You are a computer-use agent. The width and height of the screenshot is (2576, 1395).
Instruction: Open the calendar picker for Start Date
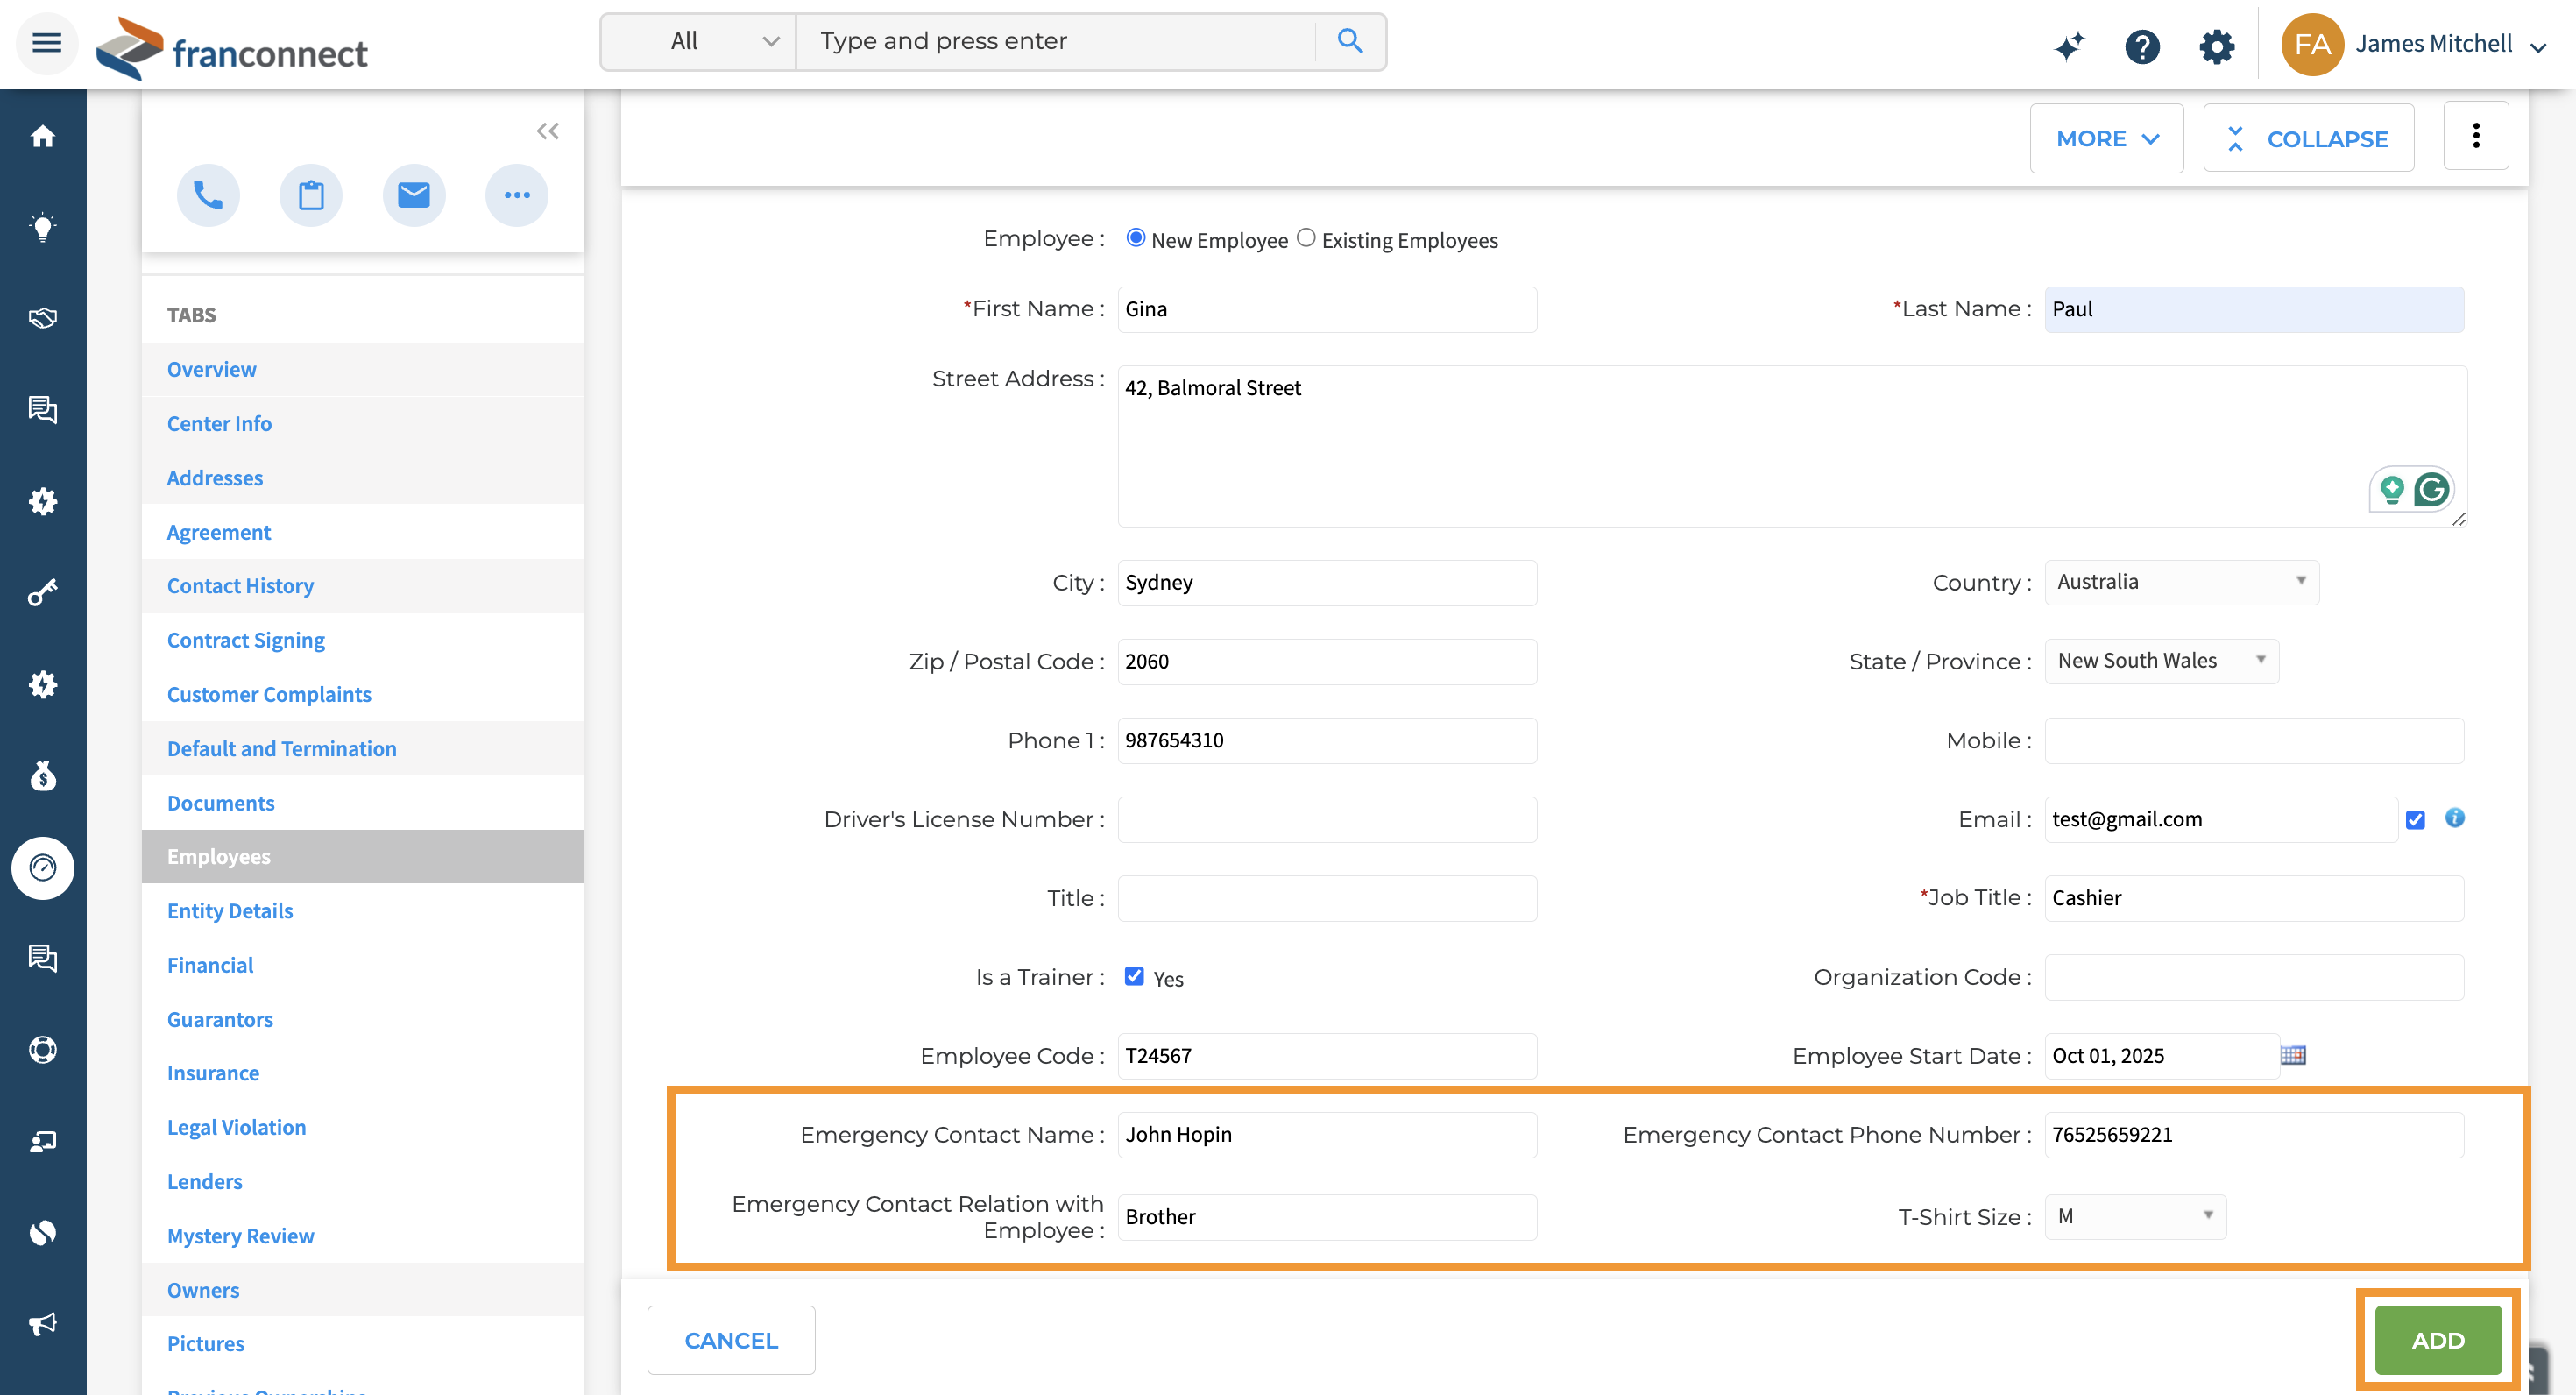click(x=2293, y=1055)
